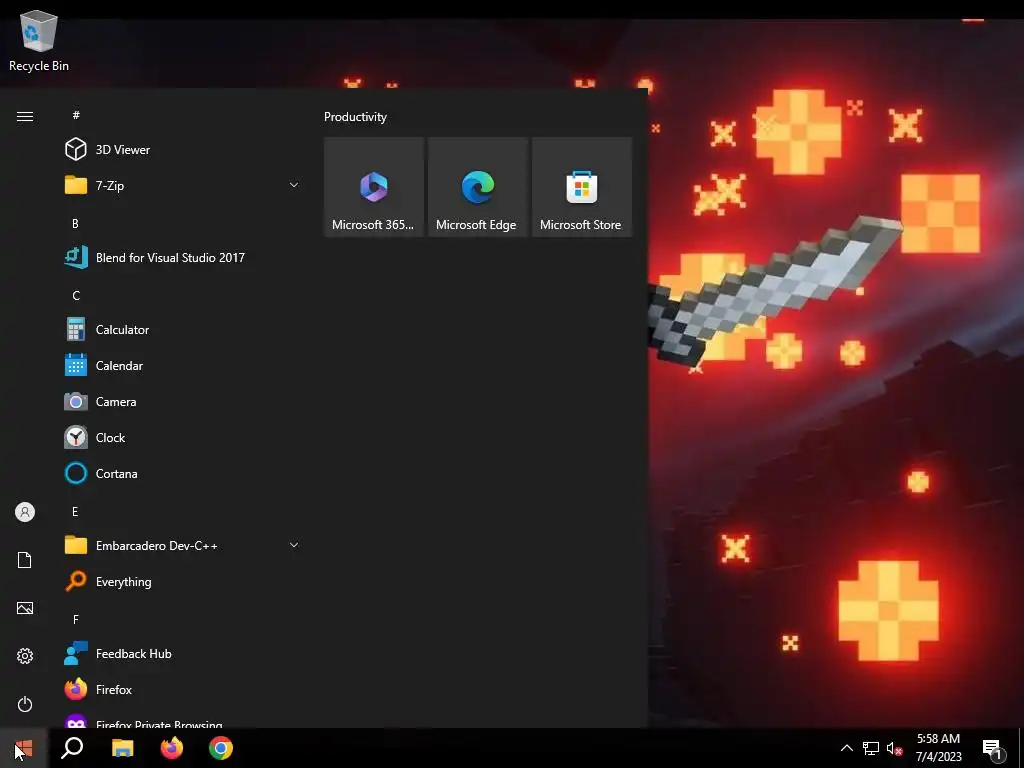Image resolution: width=1024 pixels, height=768 pixels.
Task: Open the Action Center notifications
Action: (993, 748)
